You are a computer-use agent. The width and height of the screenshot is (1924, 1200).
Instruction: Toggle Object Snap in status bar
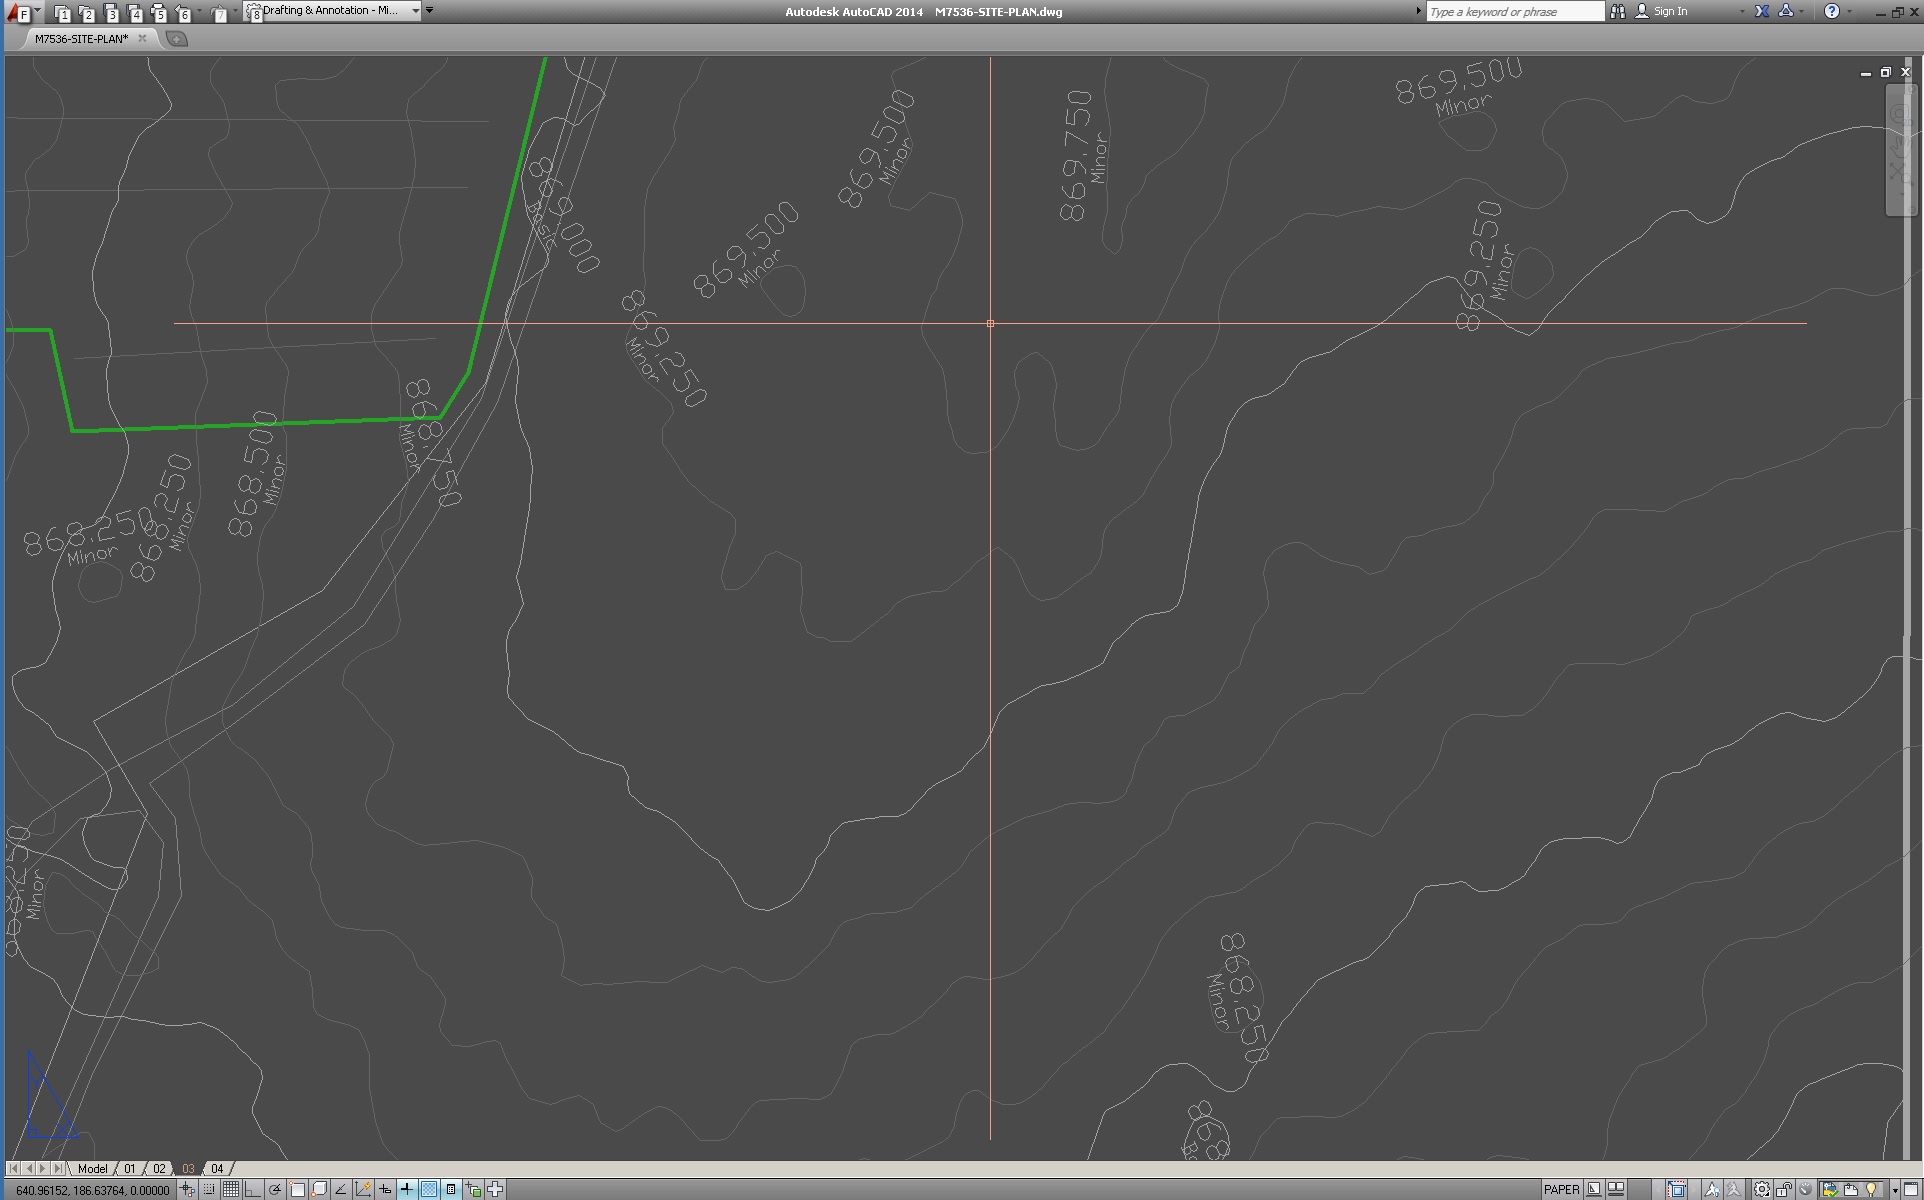pyautogui.click(x=297, y=1189)
